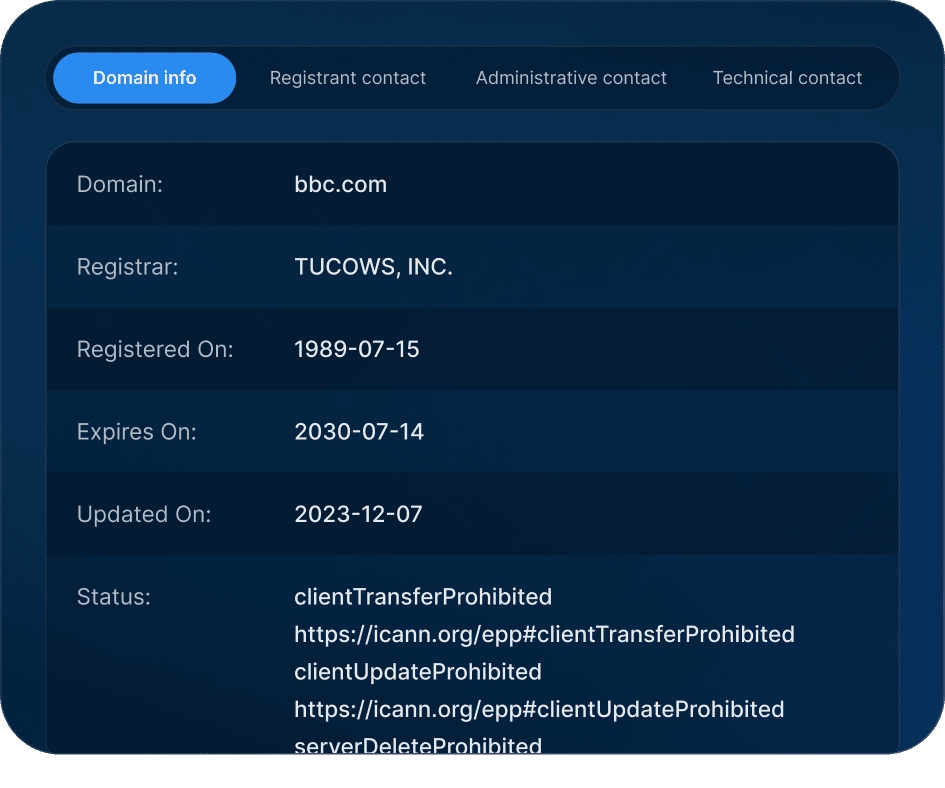Switch to the Registrant contact tab
The image size is (945, 788).
[348, 77]
